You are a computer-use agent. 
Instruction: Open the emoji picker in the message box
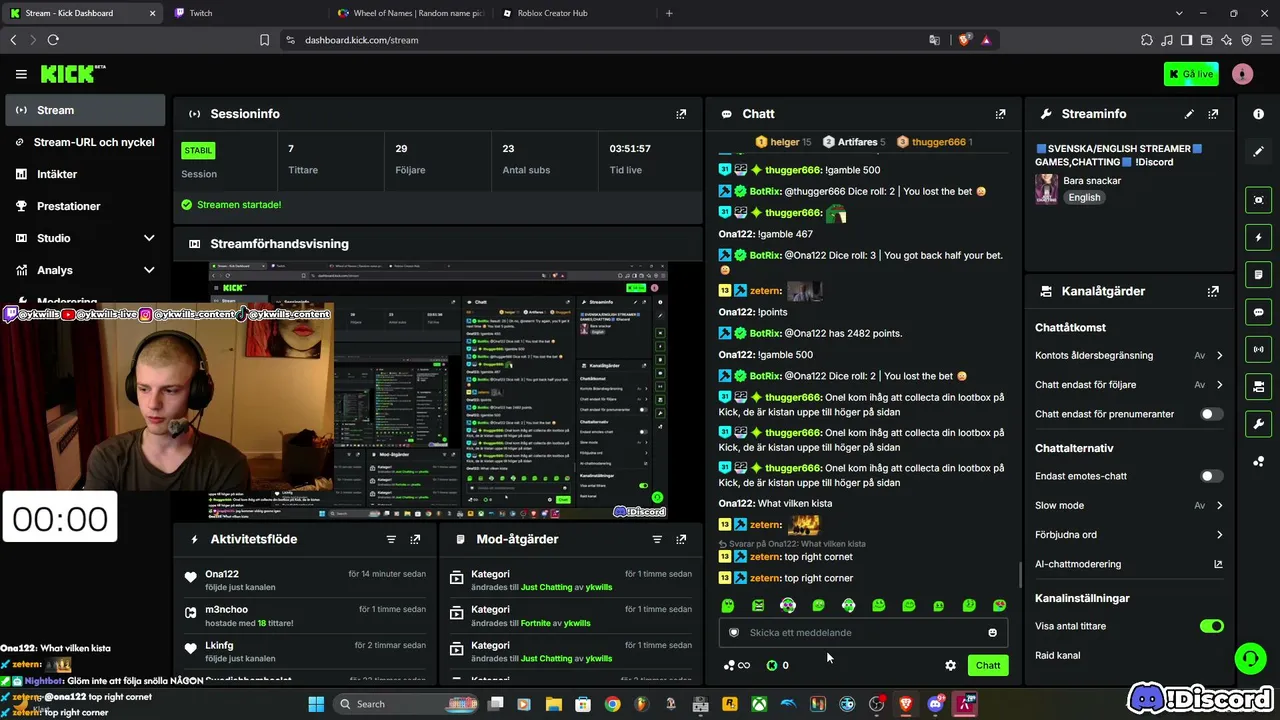tap(992, 632)
